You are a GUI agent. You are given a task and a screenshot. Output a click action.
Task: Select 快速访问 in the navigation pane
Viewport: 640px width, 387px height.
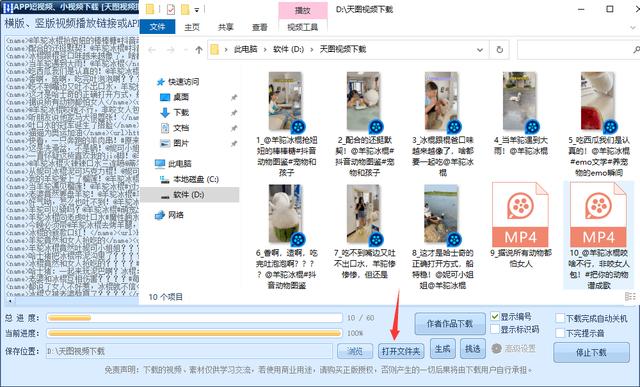click(183, 82)
